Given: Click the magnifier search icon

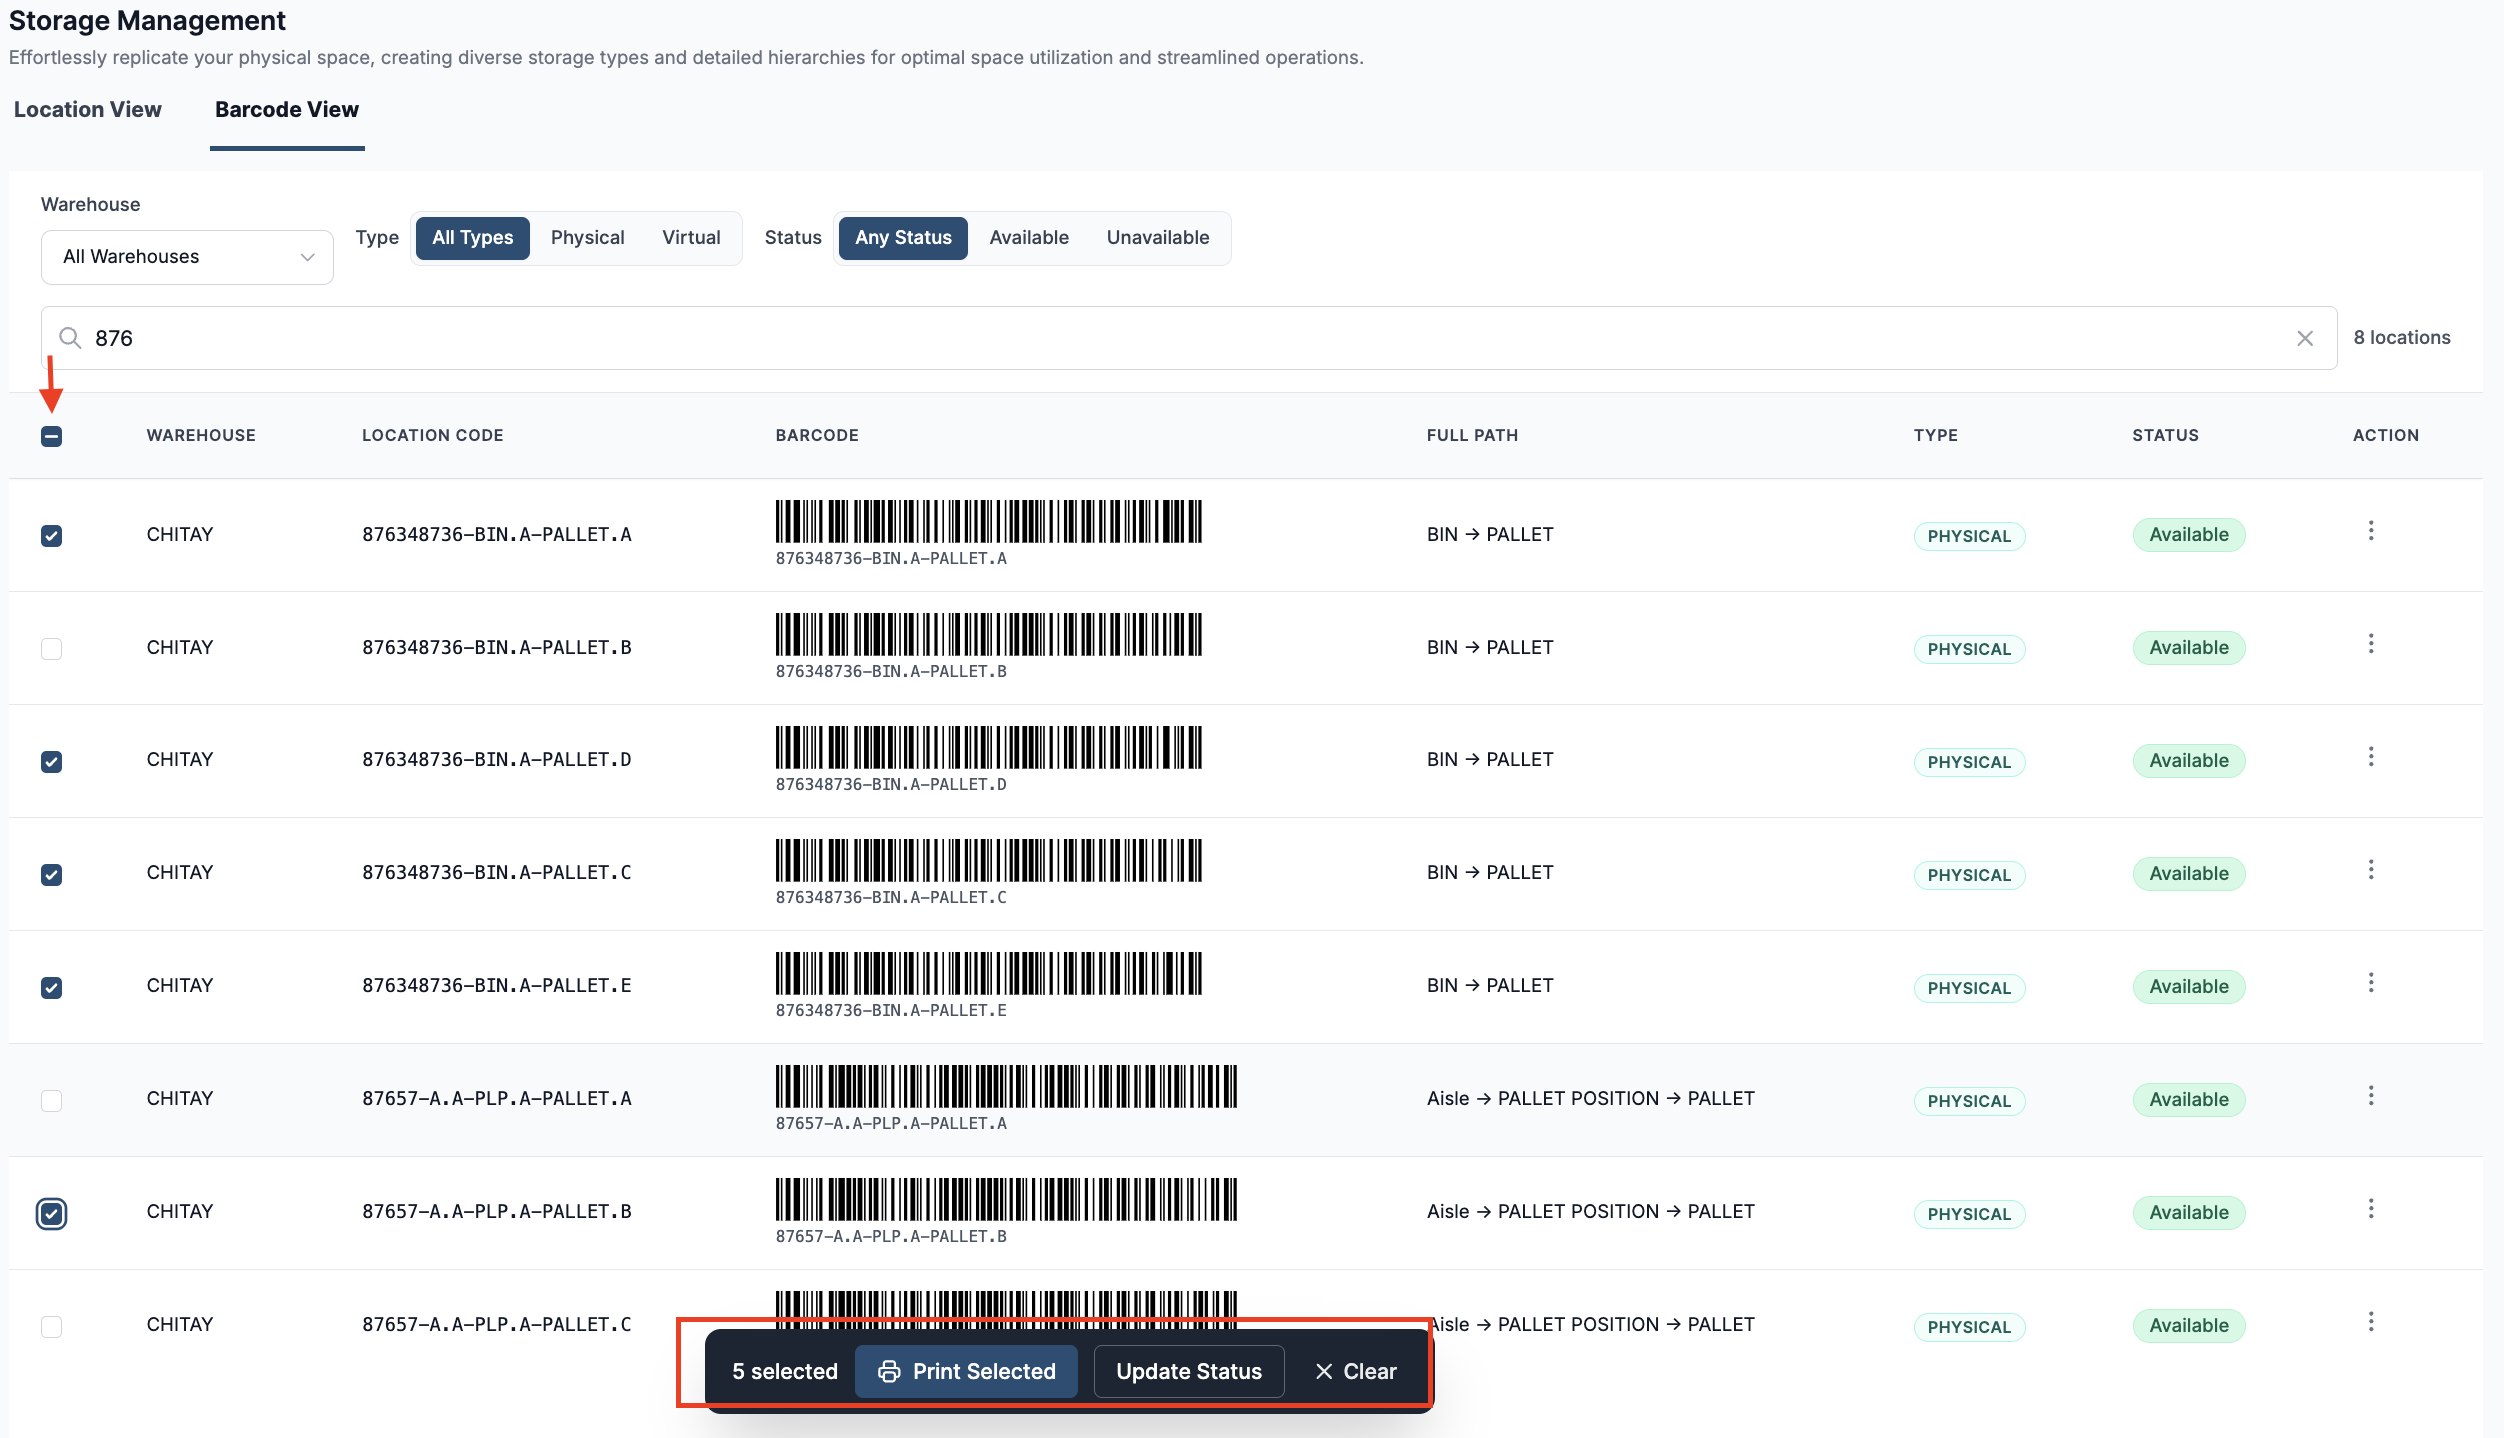Looking at the screenshot, I should [x=70, y=338].
